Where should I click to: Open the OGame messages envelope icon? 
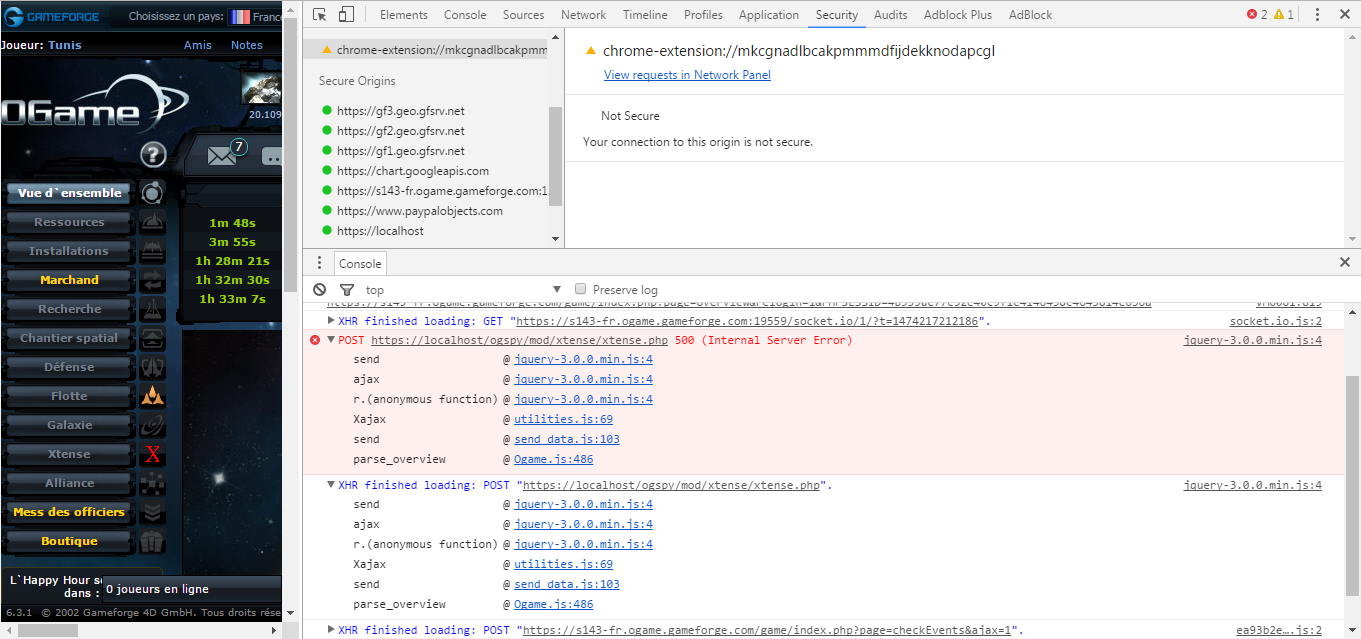[222, 155]
